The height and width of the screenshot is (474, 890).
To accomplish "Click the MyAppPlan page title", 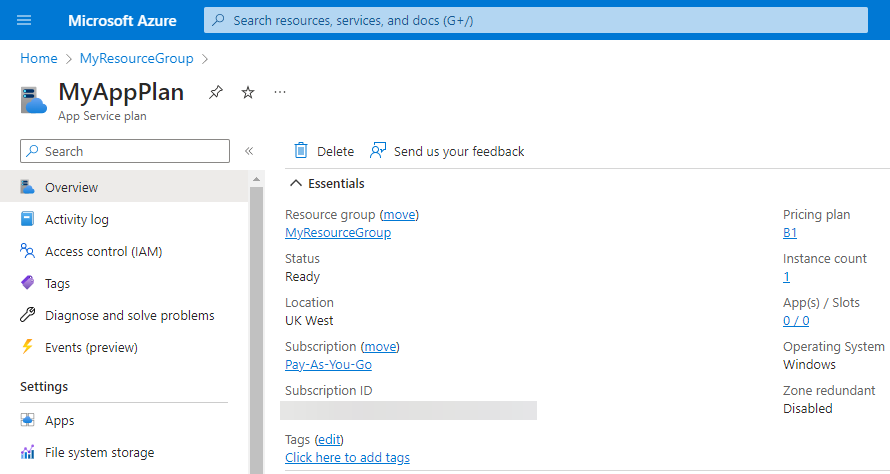I will point(121,92).
